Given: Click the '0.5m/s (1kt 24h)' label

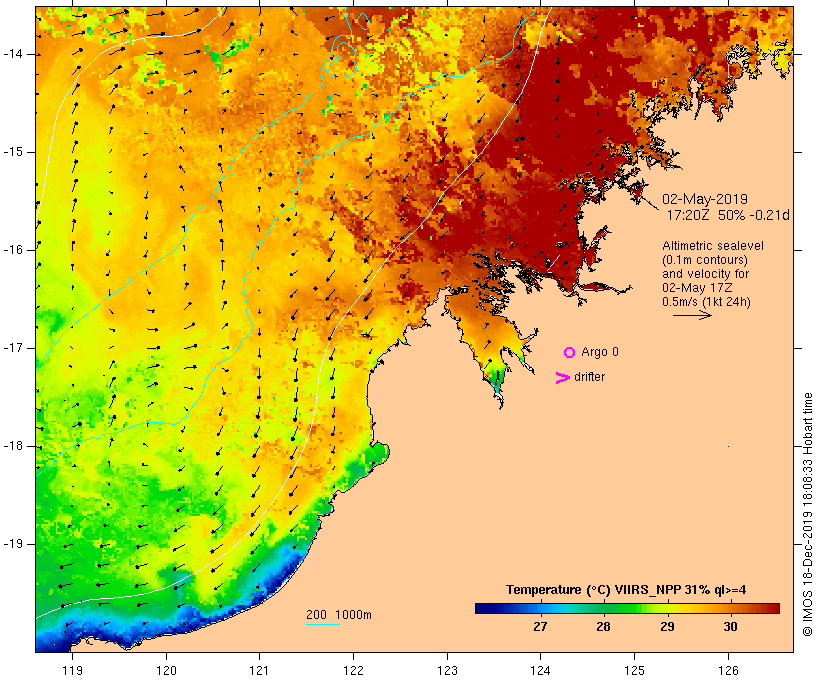Looking at the screenshot, I should (707, 302).
